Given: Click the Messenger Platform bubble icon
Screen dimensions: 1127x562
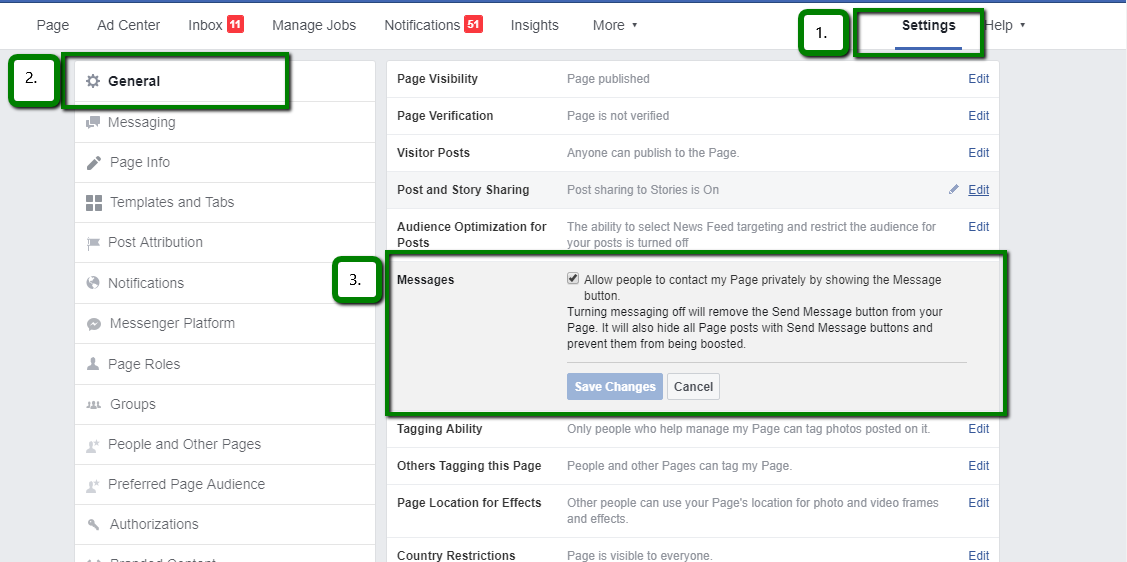Looking at the screenshot, I should 93,324.
